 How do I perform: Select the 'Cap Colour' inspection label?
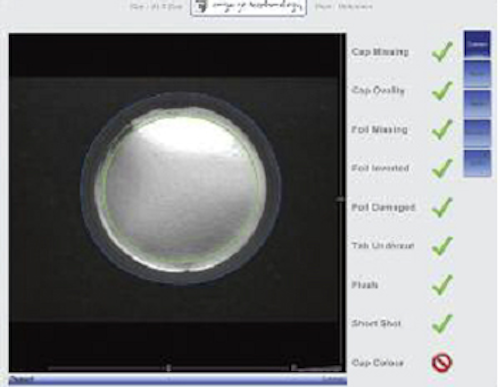(x=378, y=363)
